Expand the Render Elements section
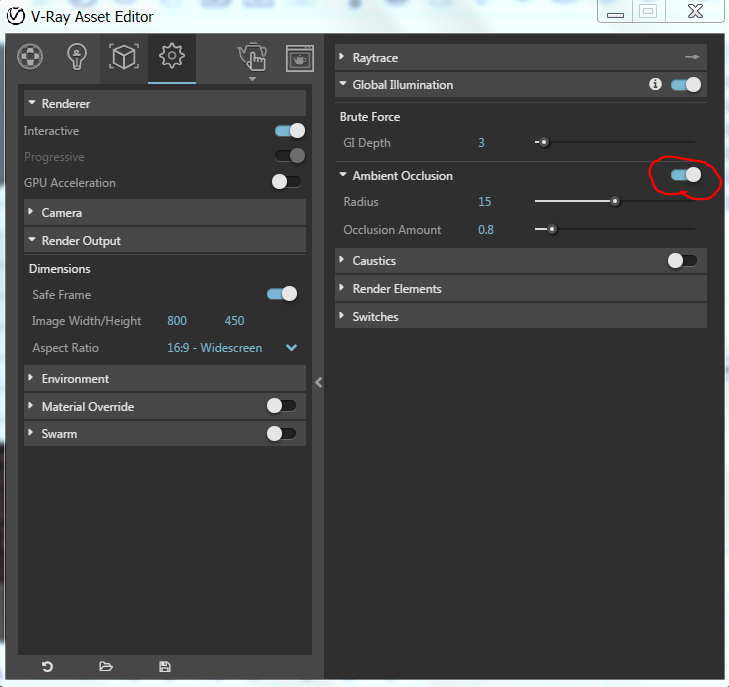 [521, 289]
